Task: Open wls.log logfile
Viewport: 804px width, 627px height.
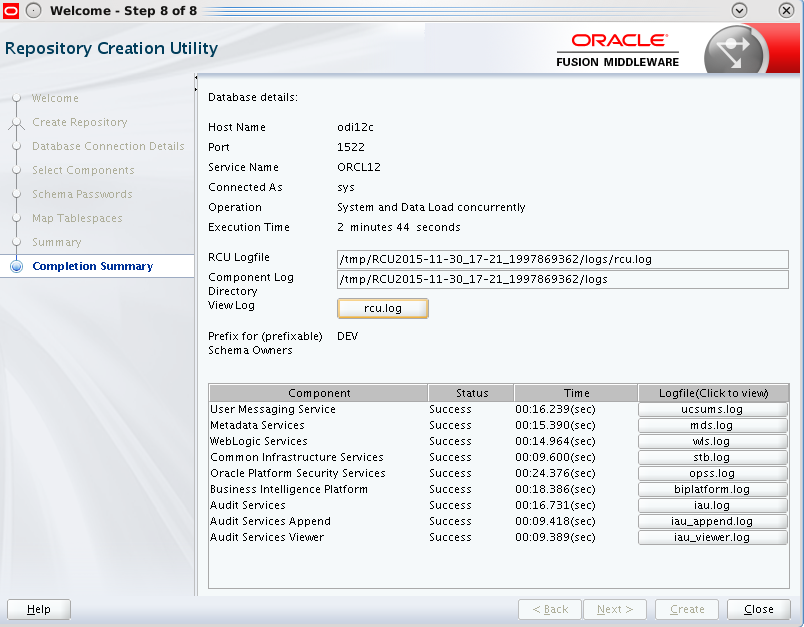Action: pos(712,441)
